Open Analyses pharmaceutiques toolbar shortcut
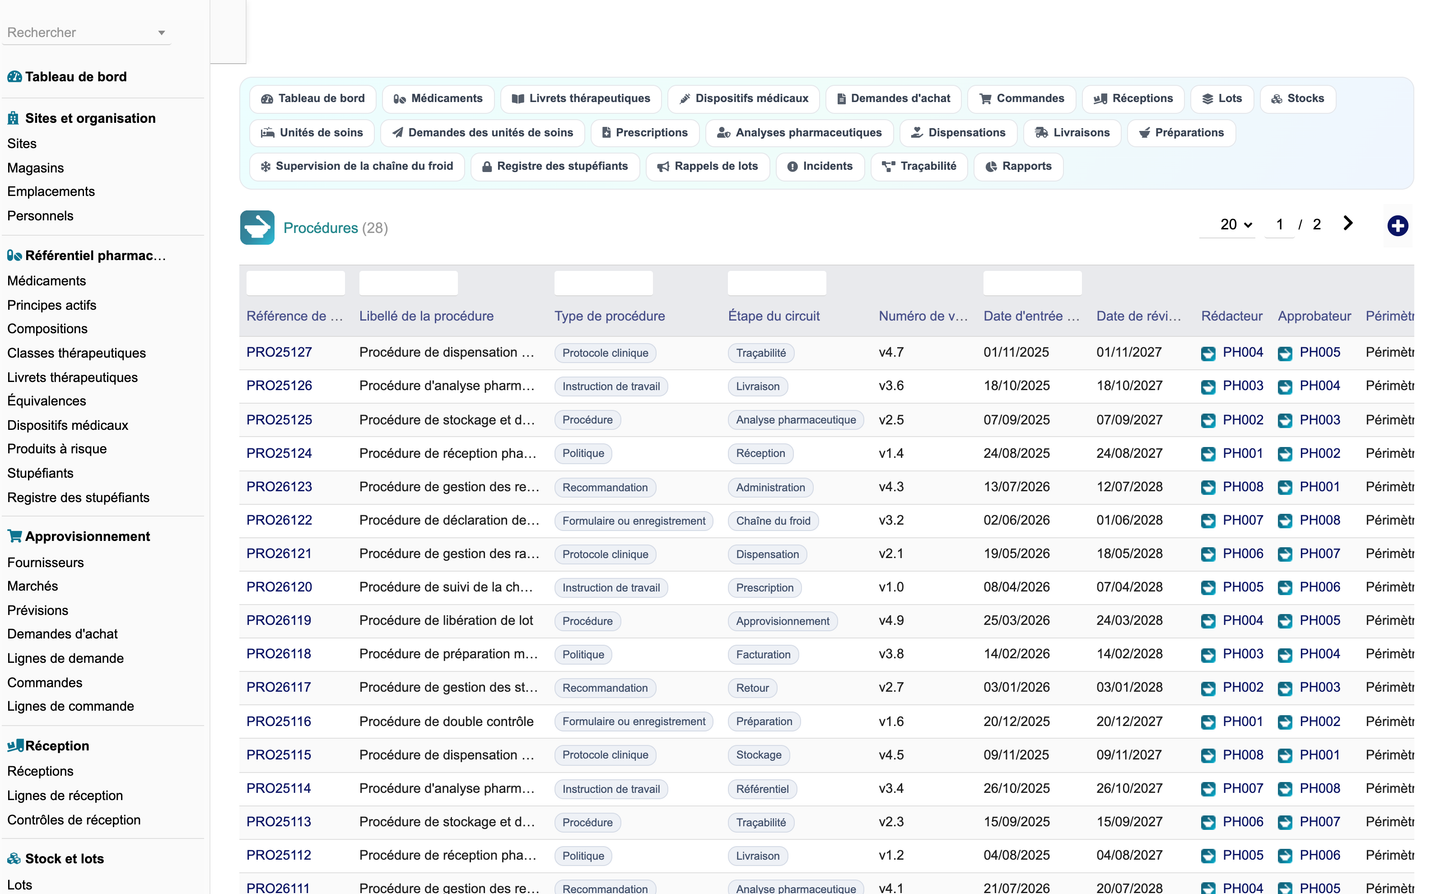This screenshot has height=894, width=1445. [x=800, y=133]
